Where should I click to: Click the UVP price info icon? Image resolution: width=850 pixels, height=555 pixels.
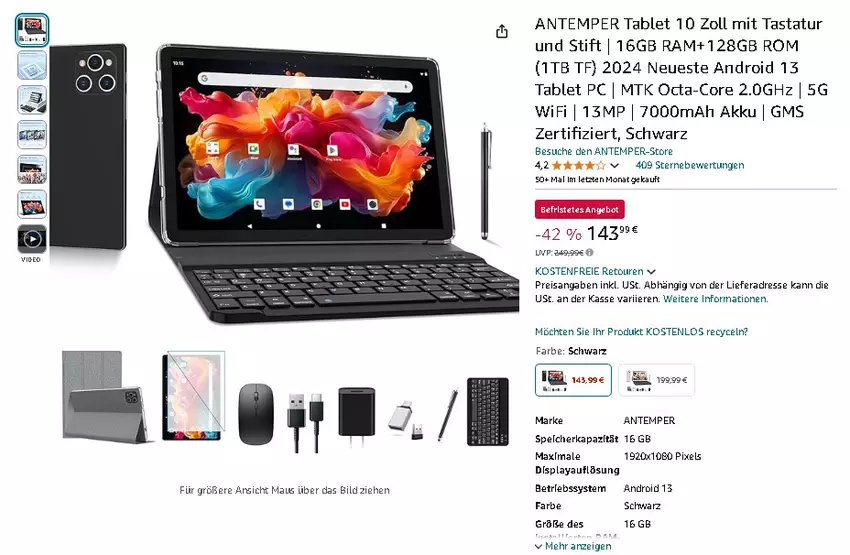point(589,252)
